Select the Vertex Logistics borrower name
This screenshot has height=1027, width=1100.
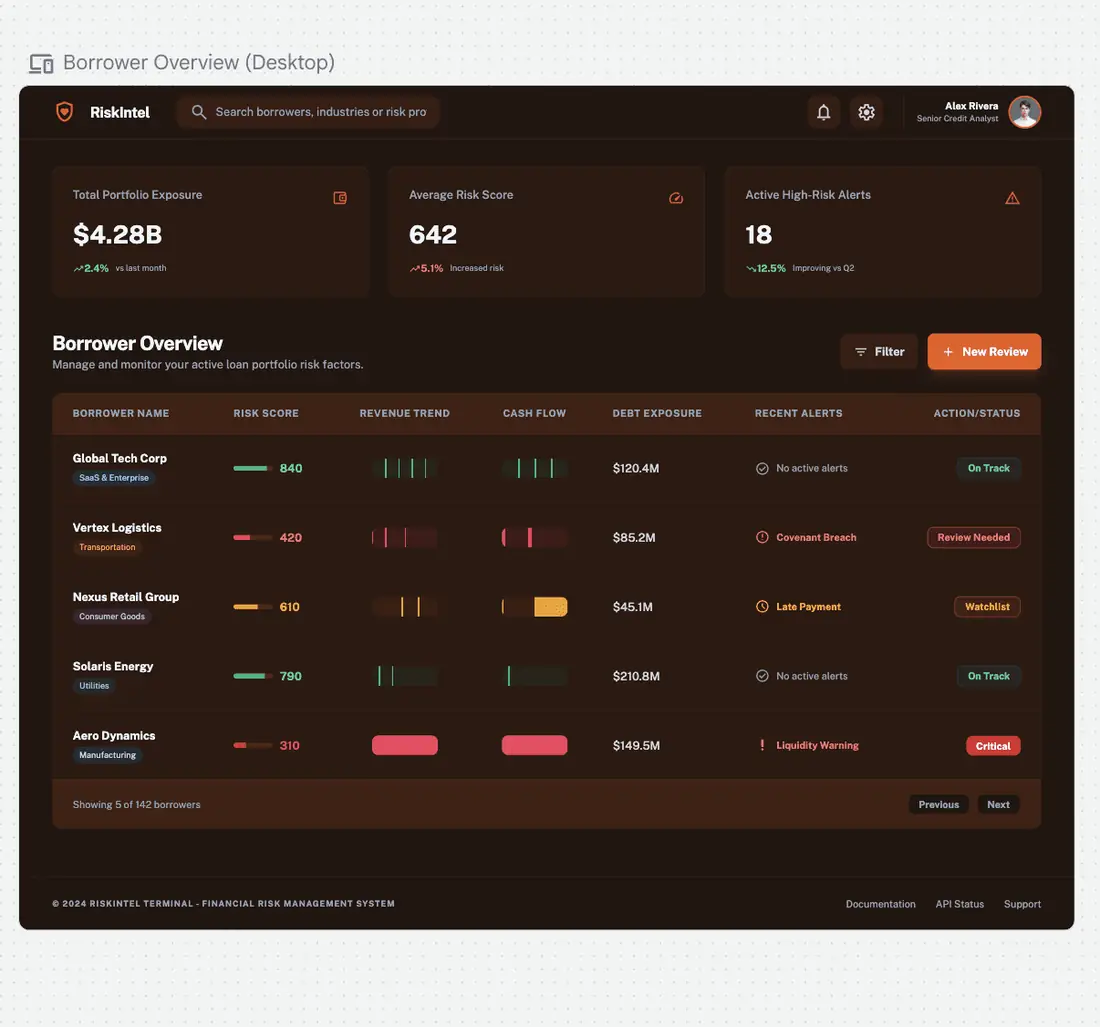117,528
